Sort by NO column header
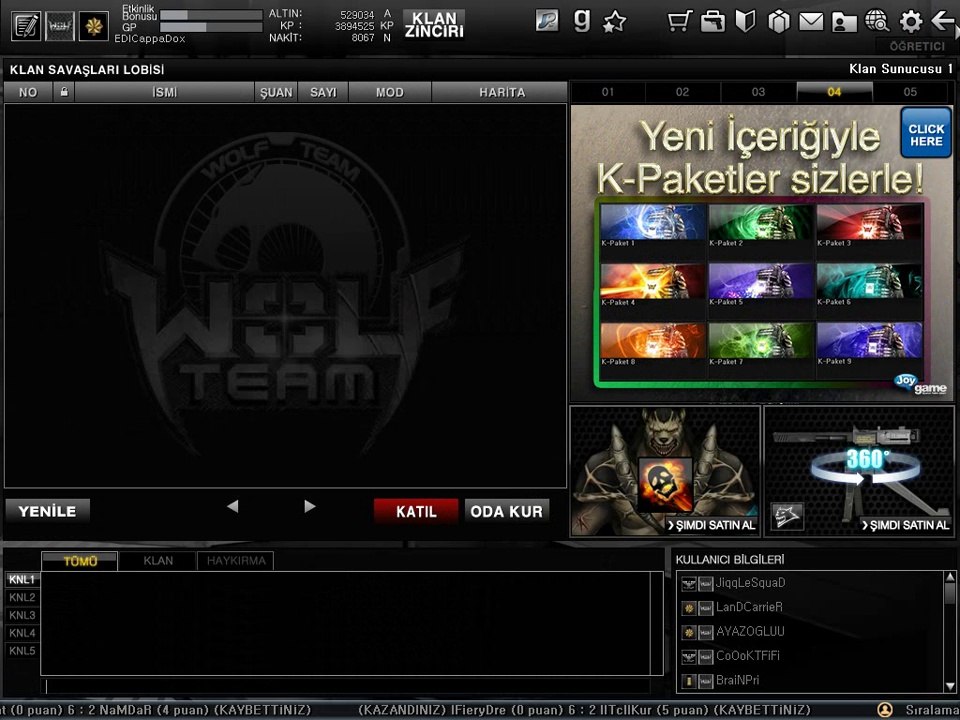The width and height of the screenshot is (960, 720). (x=28, y=92)
